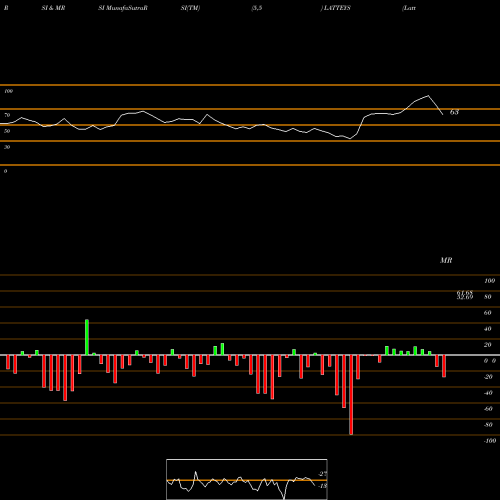Click the "(5,5" parameter text in the header
This screenshot has height=500, width=500.
point(257,8)
